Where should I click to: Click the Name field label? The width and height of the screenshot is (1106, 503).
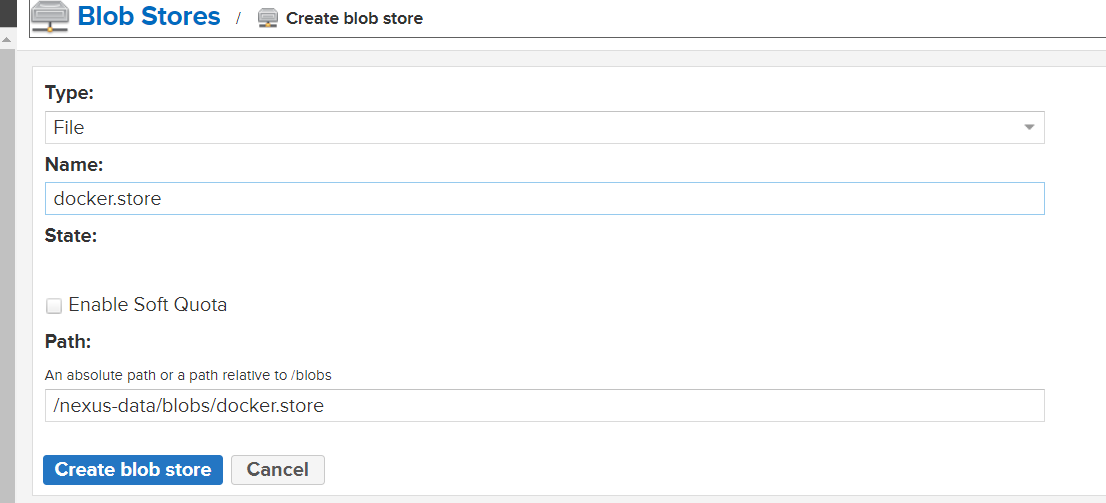74,164
